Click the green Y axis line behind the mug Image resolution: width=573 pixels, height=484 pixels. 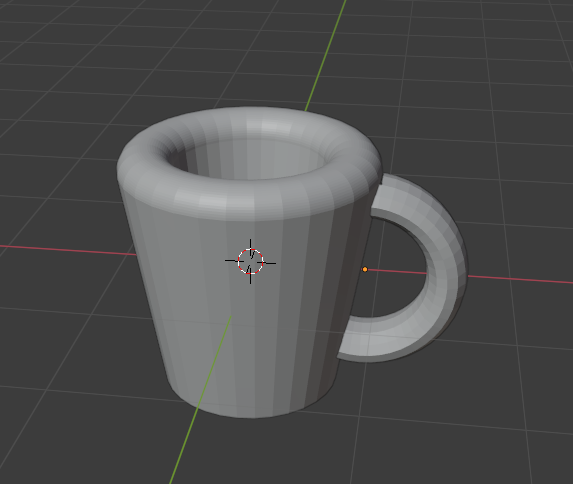click(325, 55)
